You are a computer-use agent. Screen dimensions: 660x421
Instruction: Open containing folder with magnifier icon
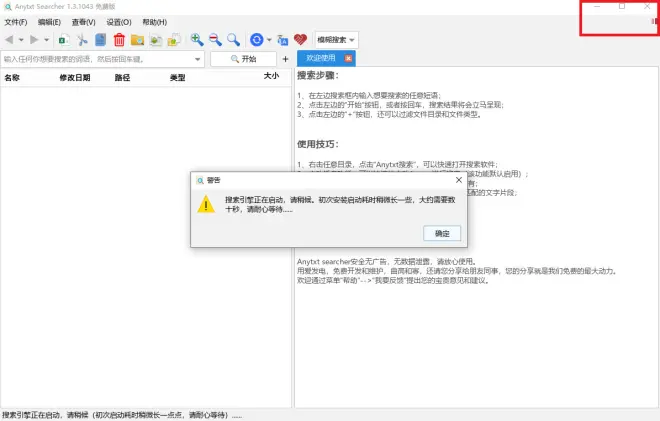137,40
